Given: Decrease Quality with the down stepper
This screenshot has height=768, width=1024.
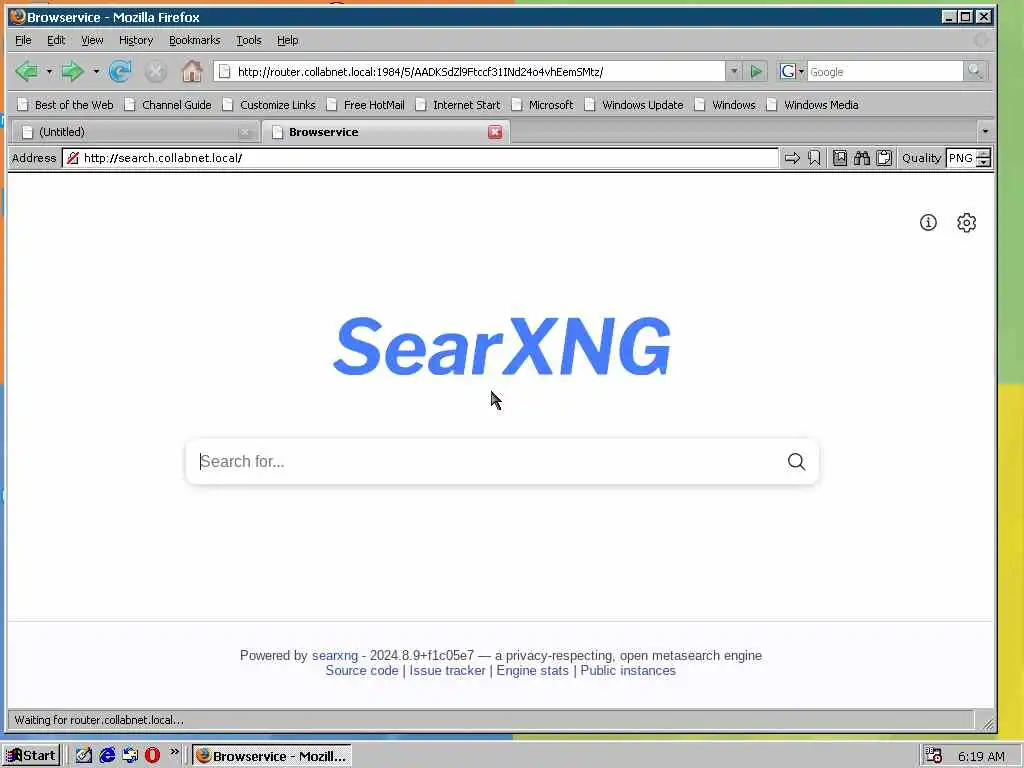Looking at the screenshot, I should (984, 163).
